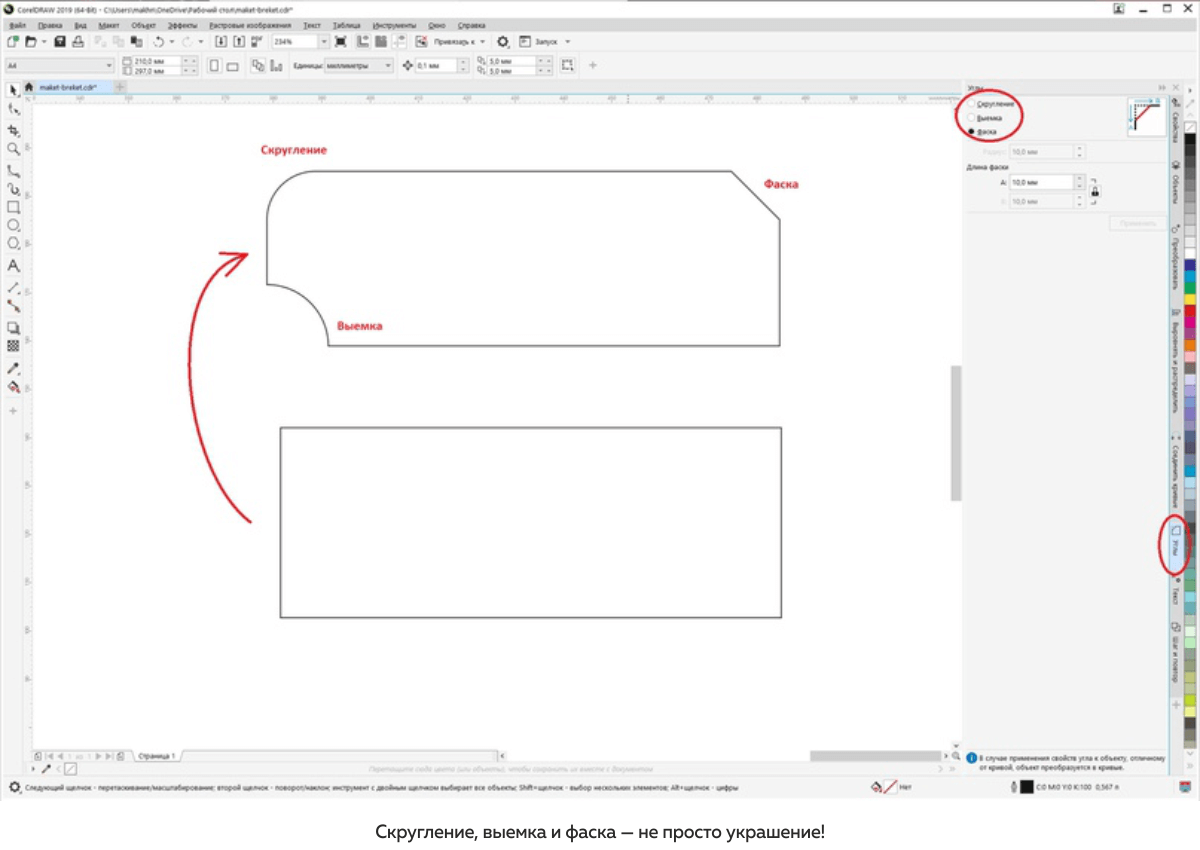Viewport: 1200px width, 850px height.
Task: Click the New document icon
Action: (13, 42)
